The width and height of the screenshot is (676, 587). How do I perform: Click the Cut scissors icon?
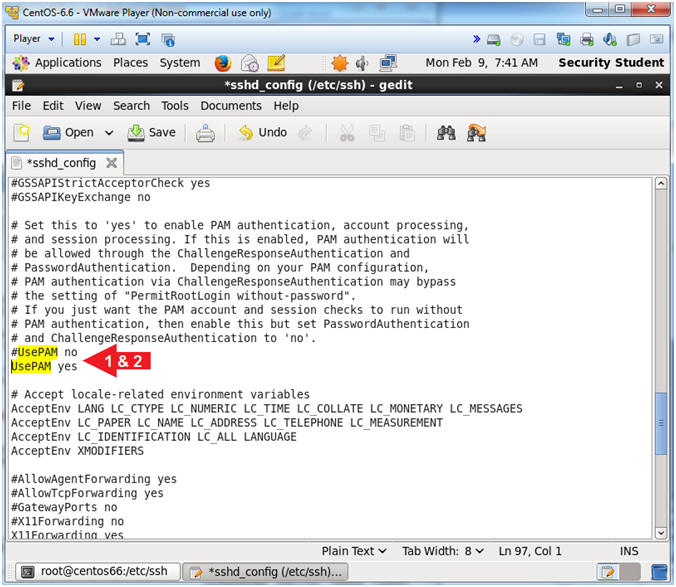pos(347,133)
